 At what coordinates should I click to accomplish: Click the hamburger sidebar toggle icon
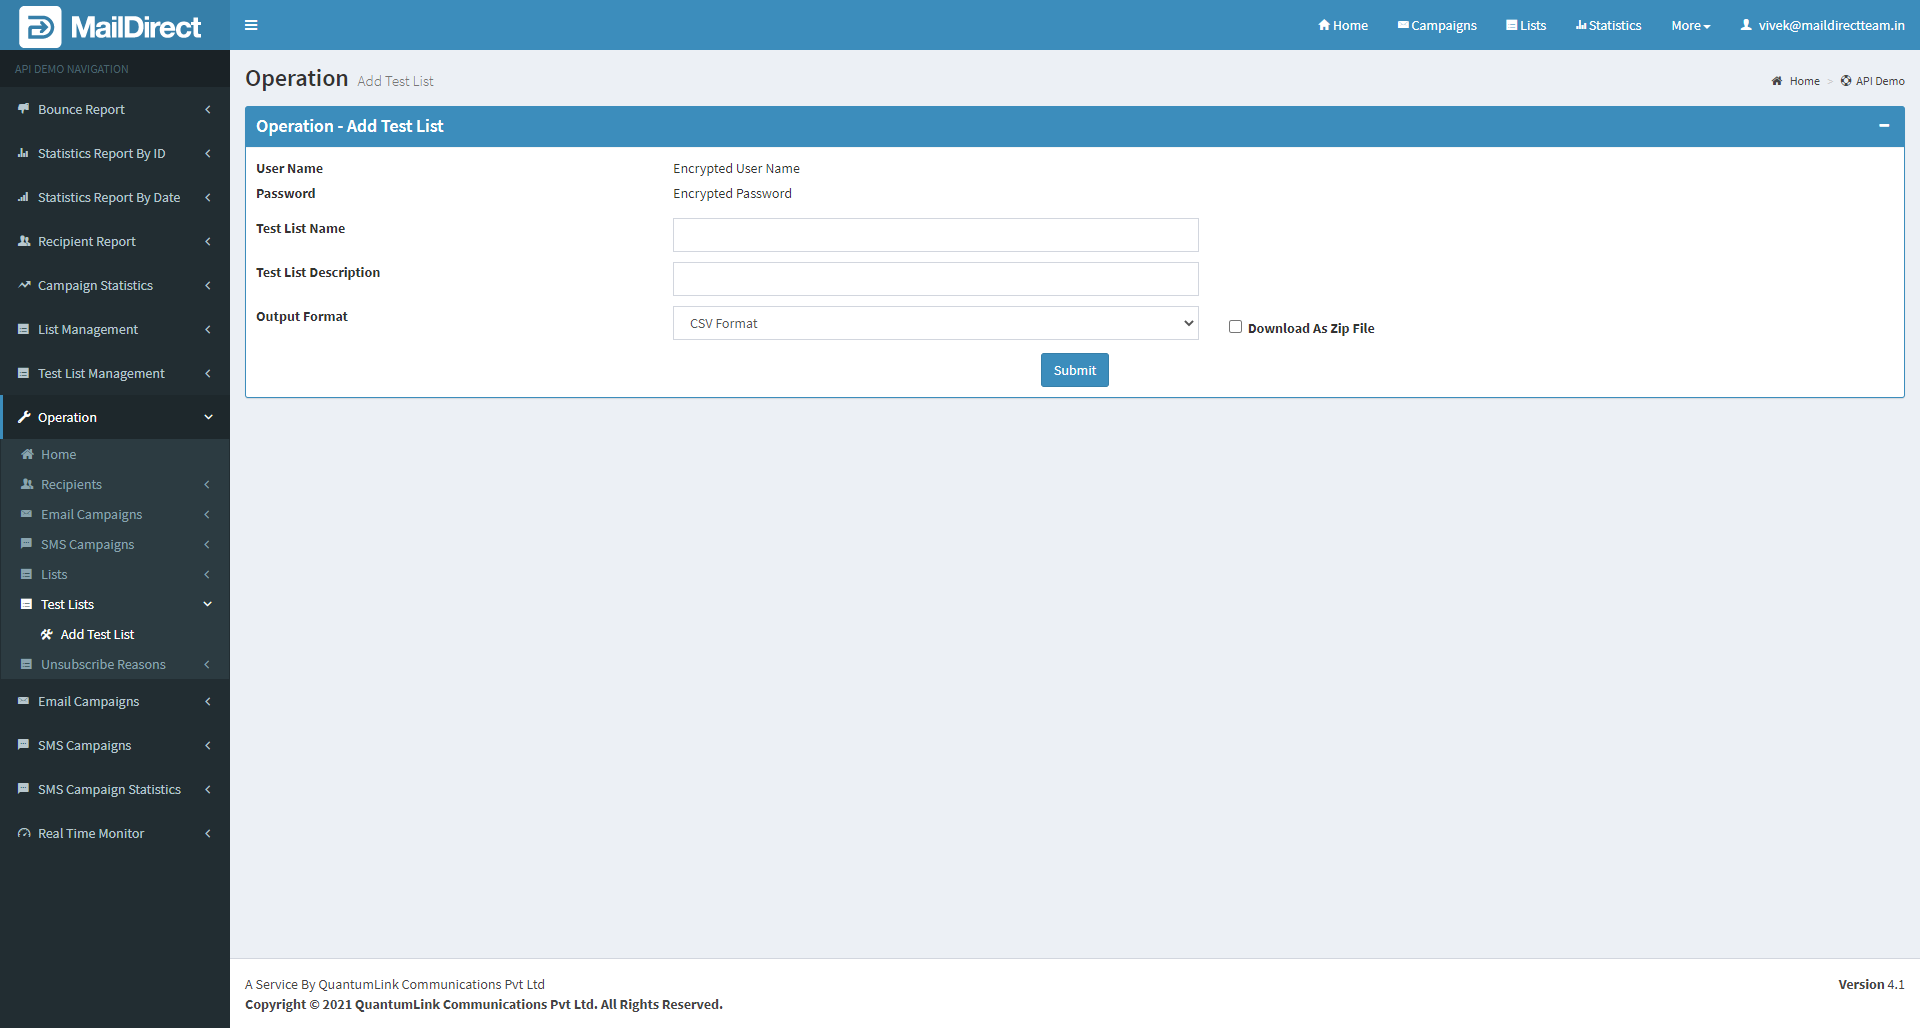(251, 25)
